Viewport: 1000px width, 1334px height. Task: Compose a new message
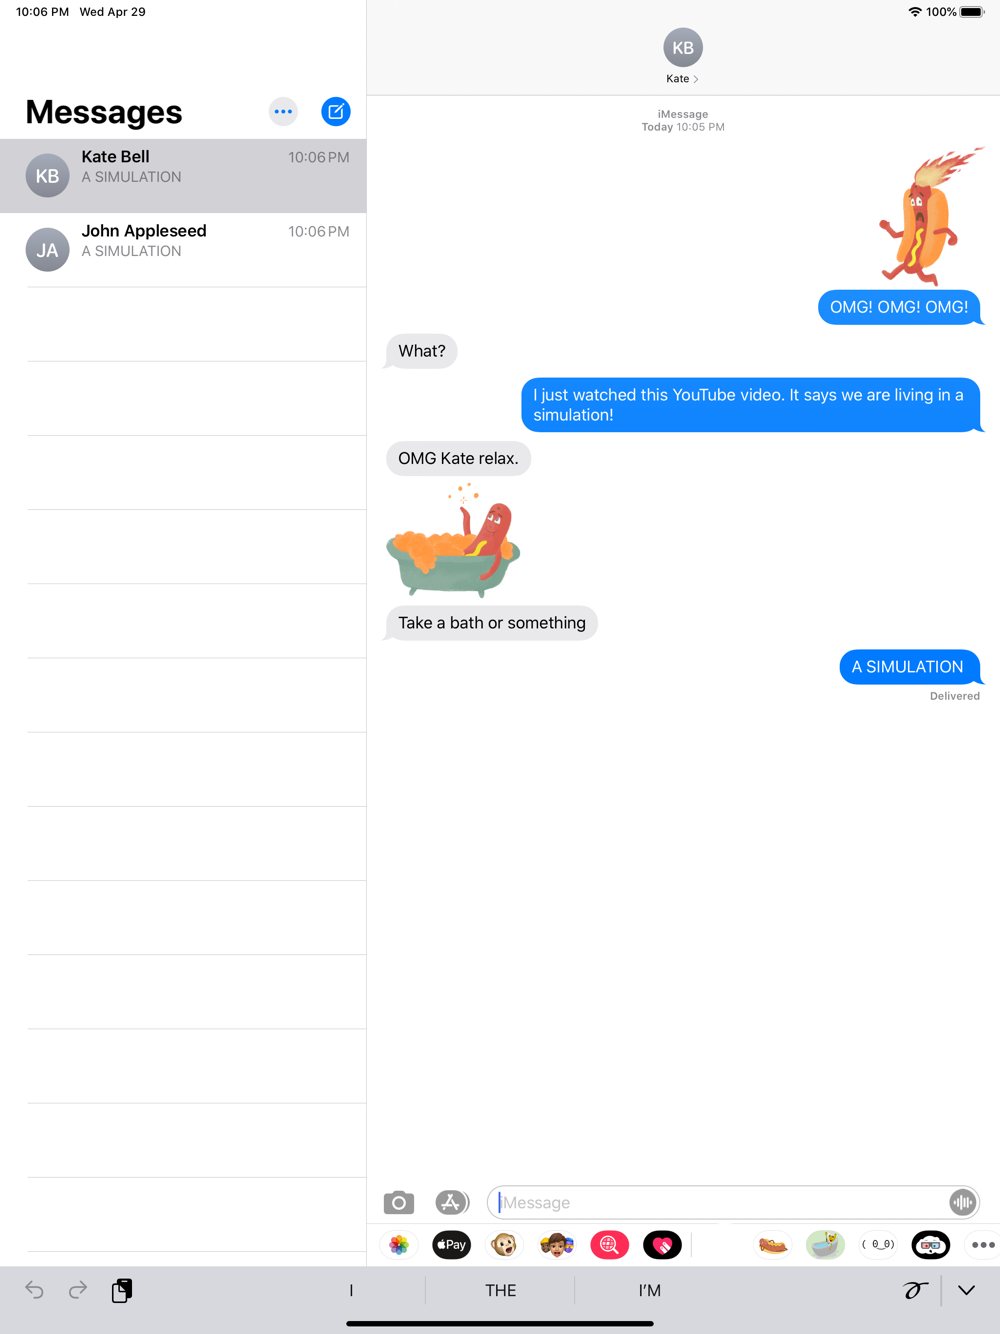[336, 111]
